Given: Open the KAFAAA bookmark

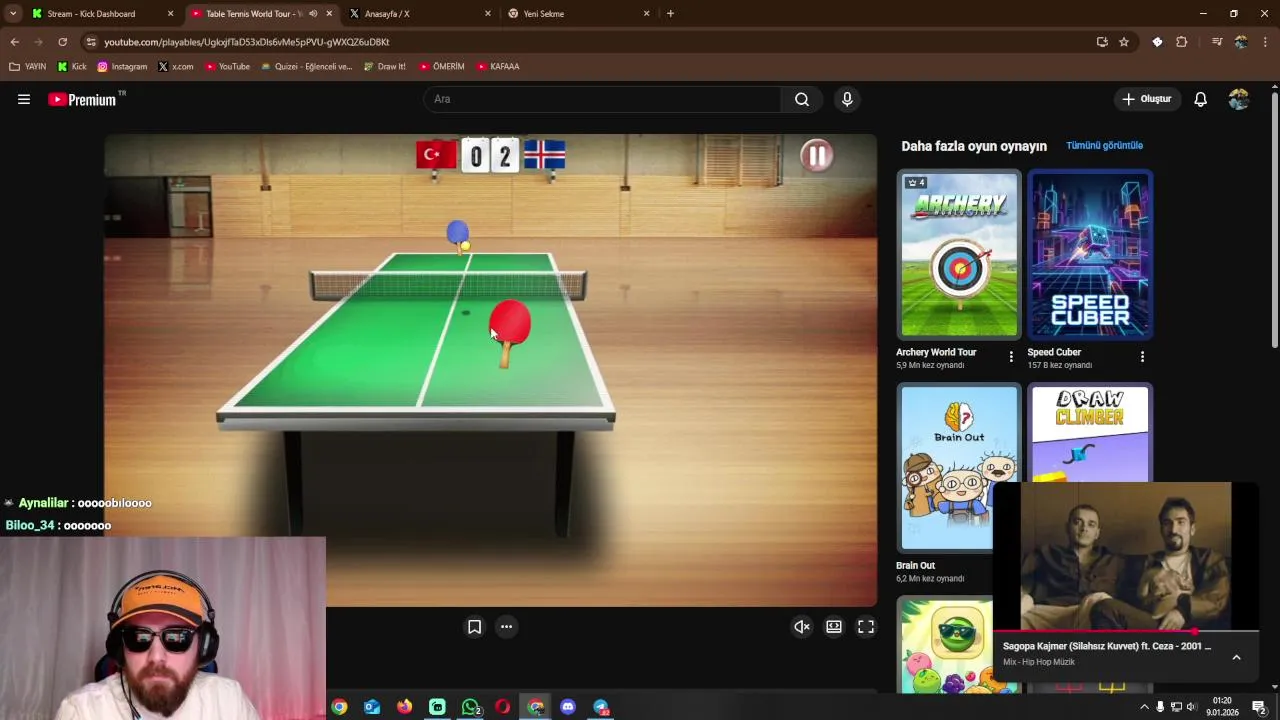Looking at the screenshot, I should click(x=498, y=67).
